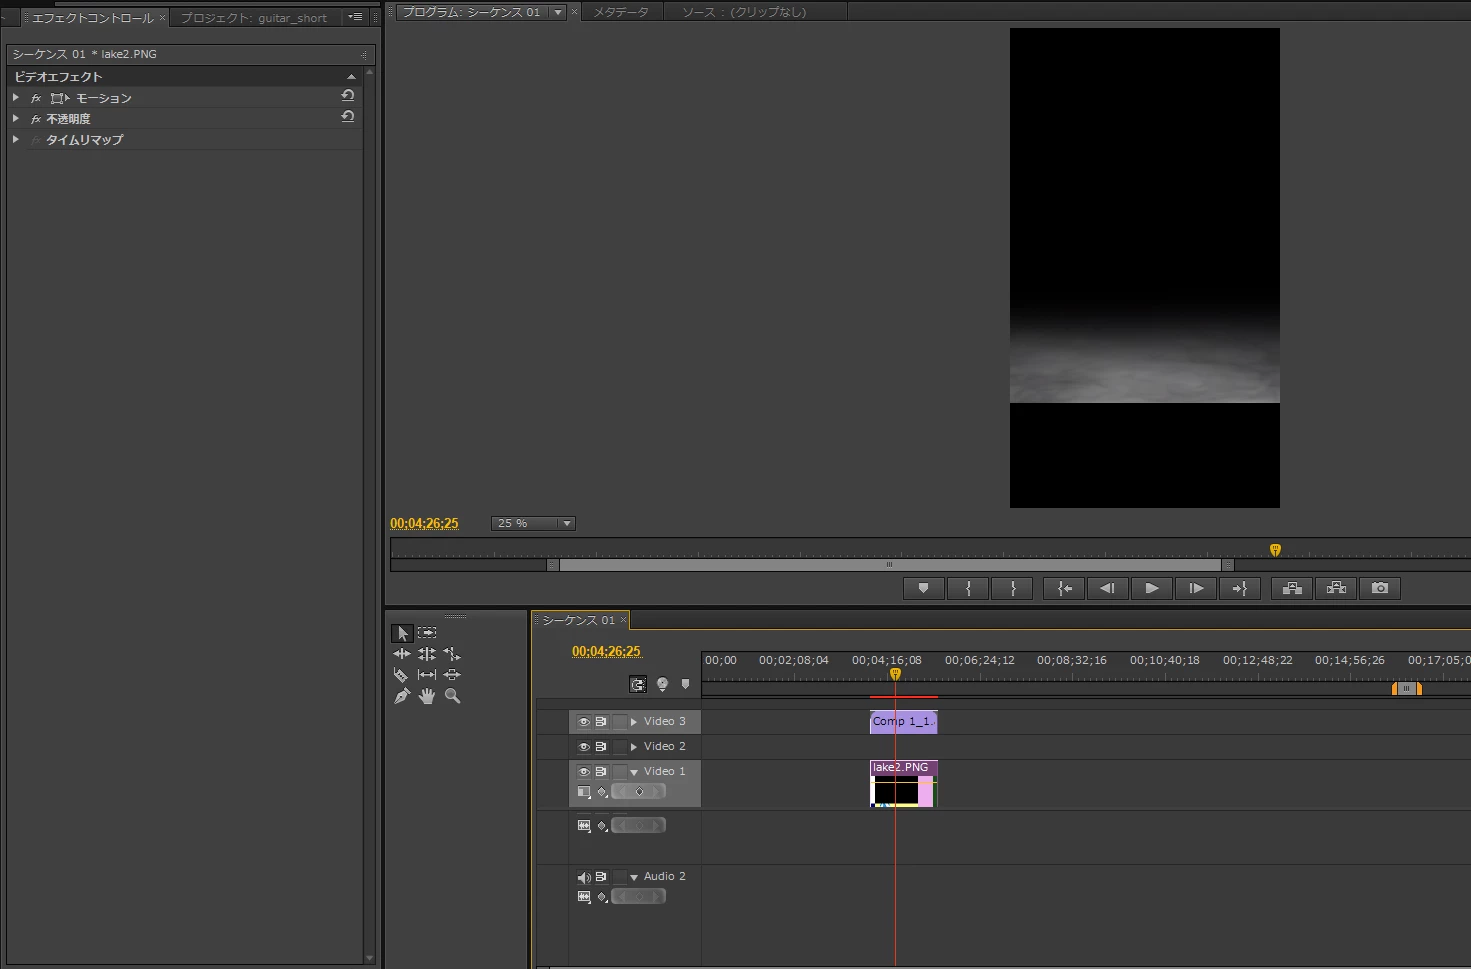
Task: Expand the Video 3 track
Action: (x=634, y=722)
